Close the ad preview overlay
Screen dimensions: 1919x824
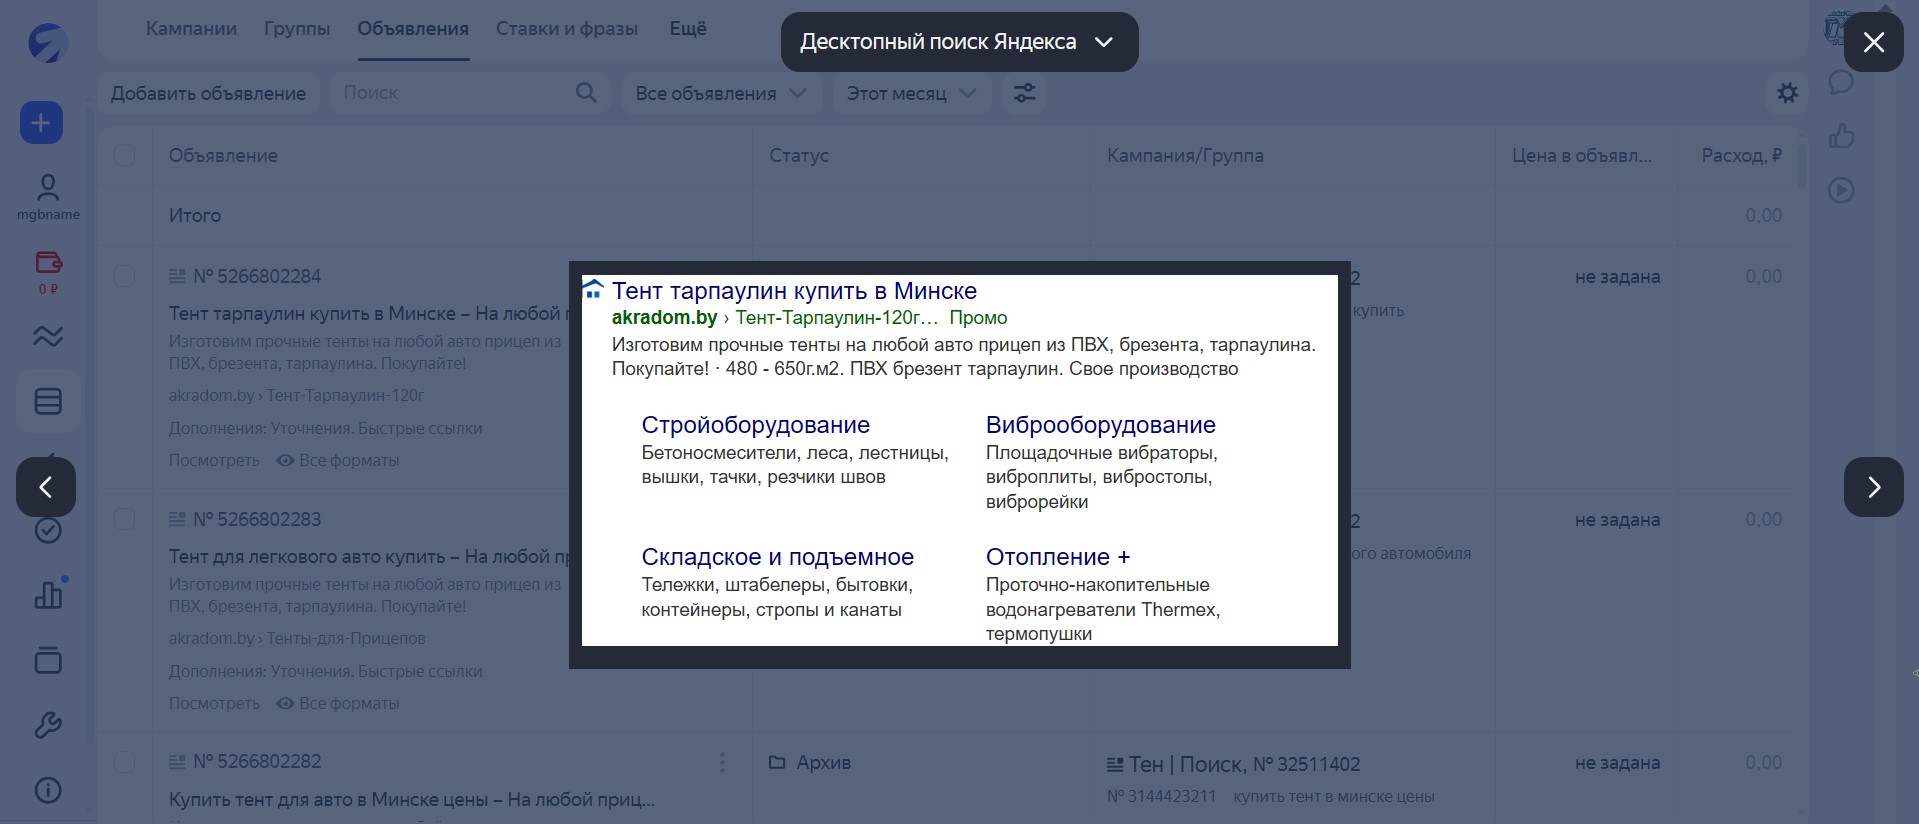coord(1873,42)
